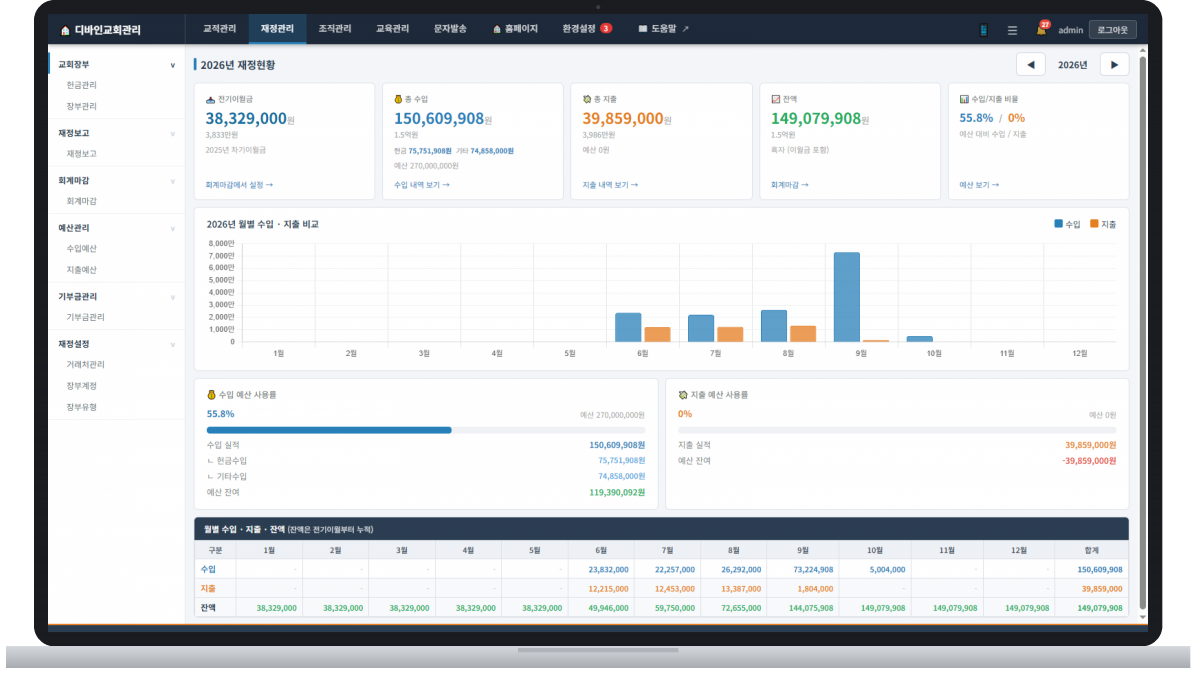
Task: Click the admin username in header
Action: 1070,31
